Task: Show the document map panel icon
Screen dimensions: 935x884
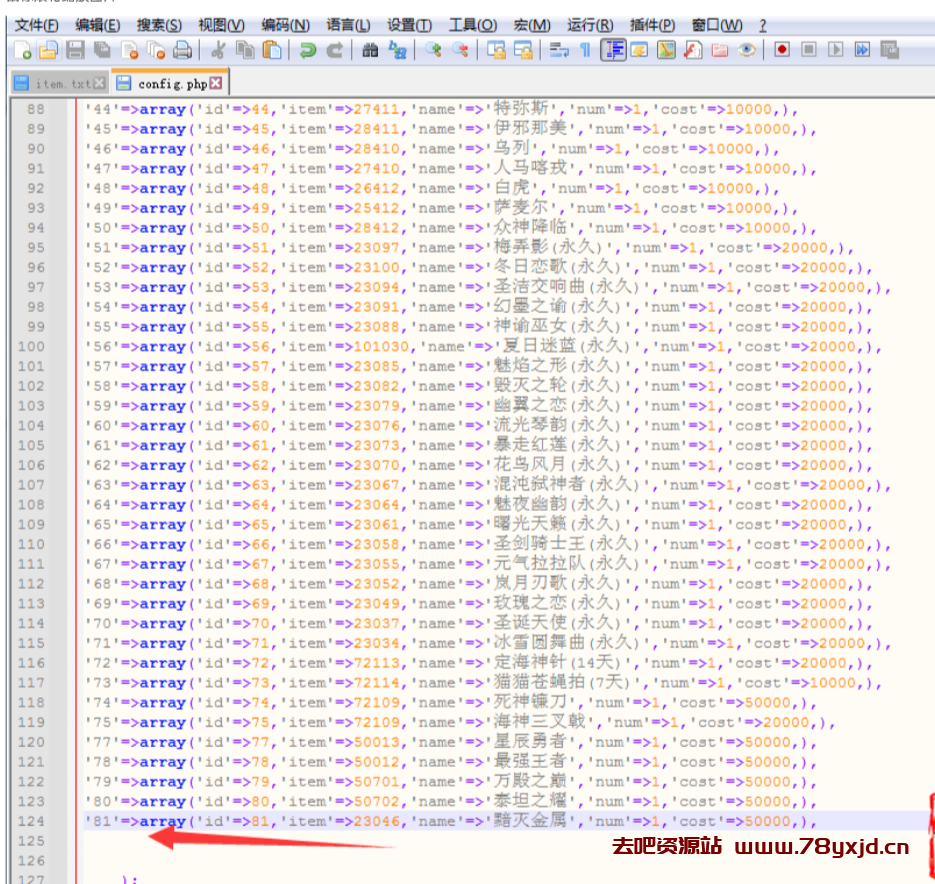Action: coord(666,50)
